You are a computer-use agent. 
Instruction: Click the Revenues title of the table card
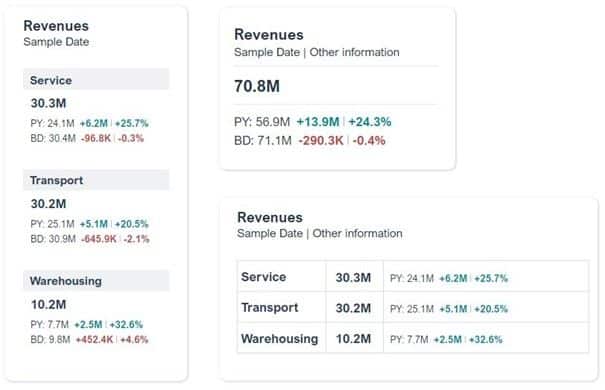tap(270, 217)
